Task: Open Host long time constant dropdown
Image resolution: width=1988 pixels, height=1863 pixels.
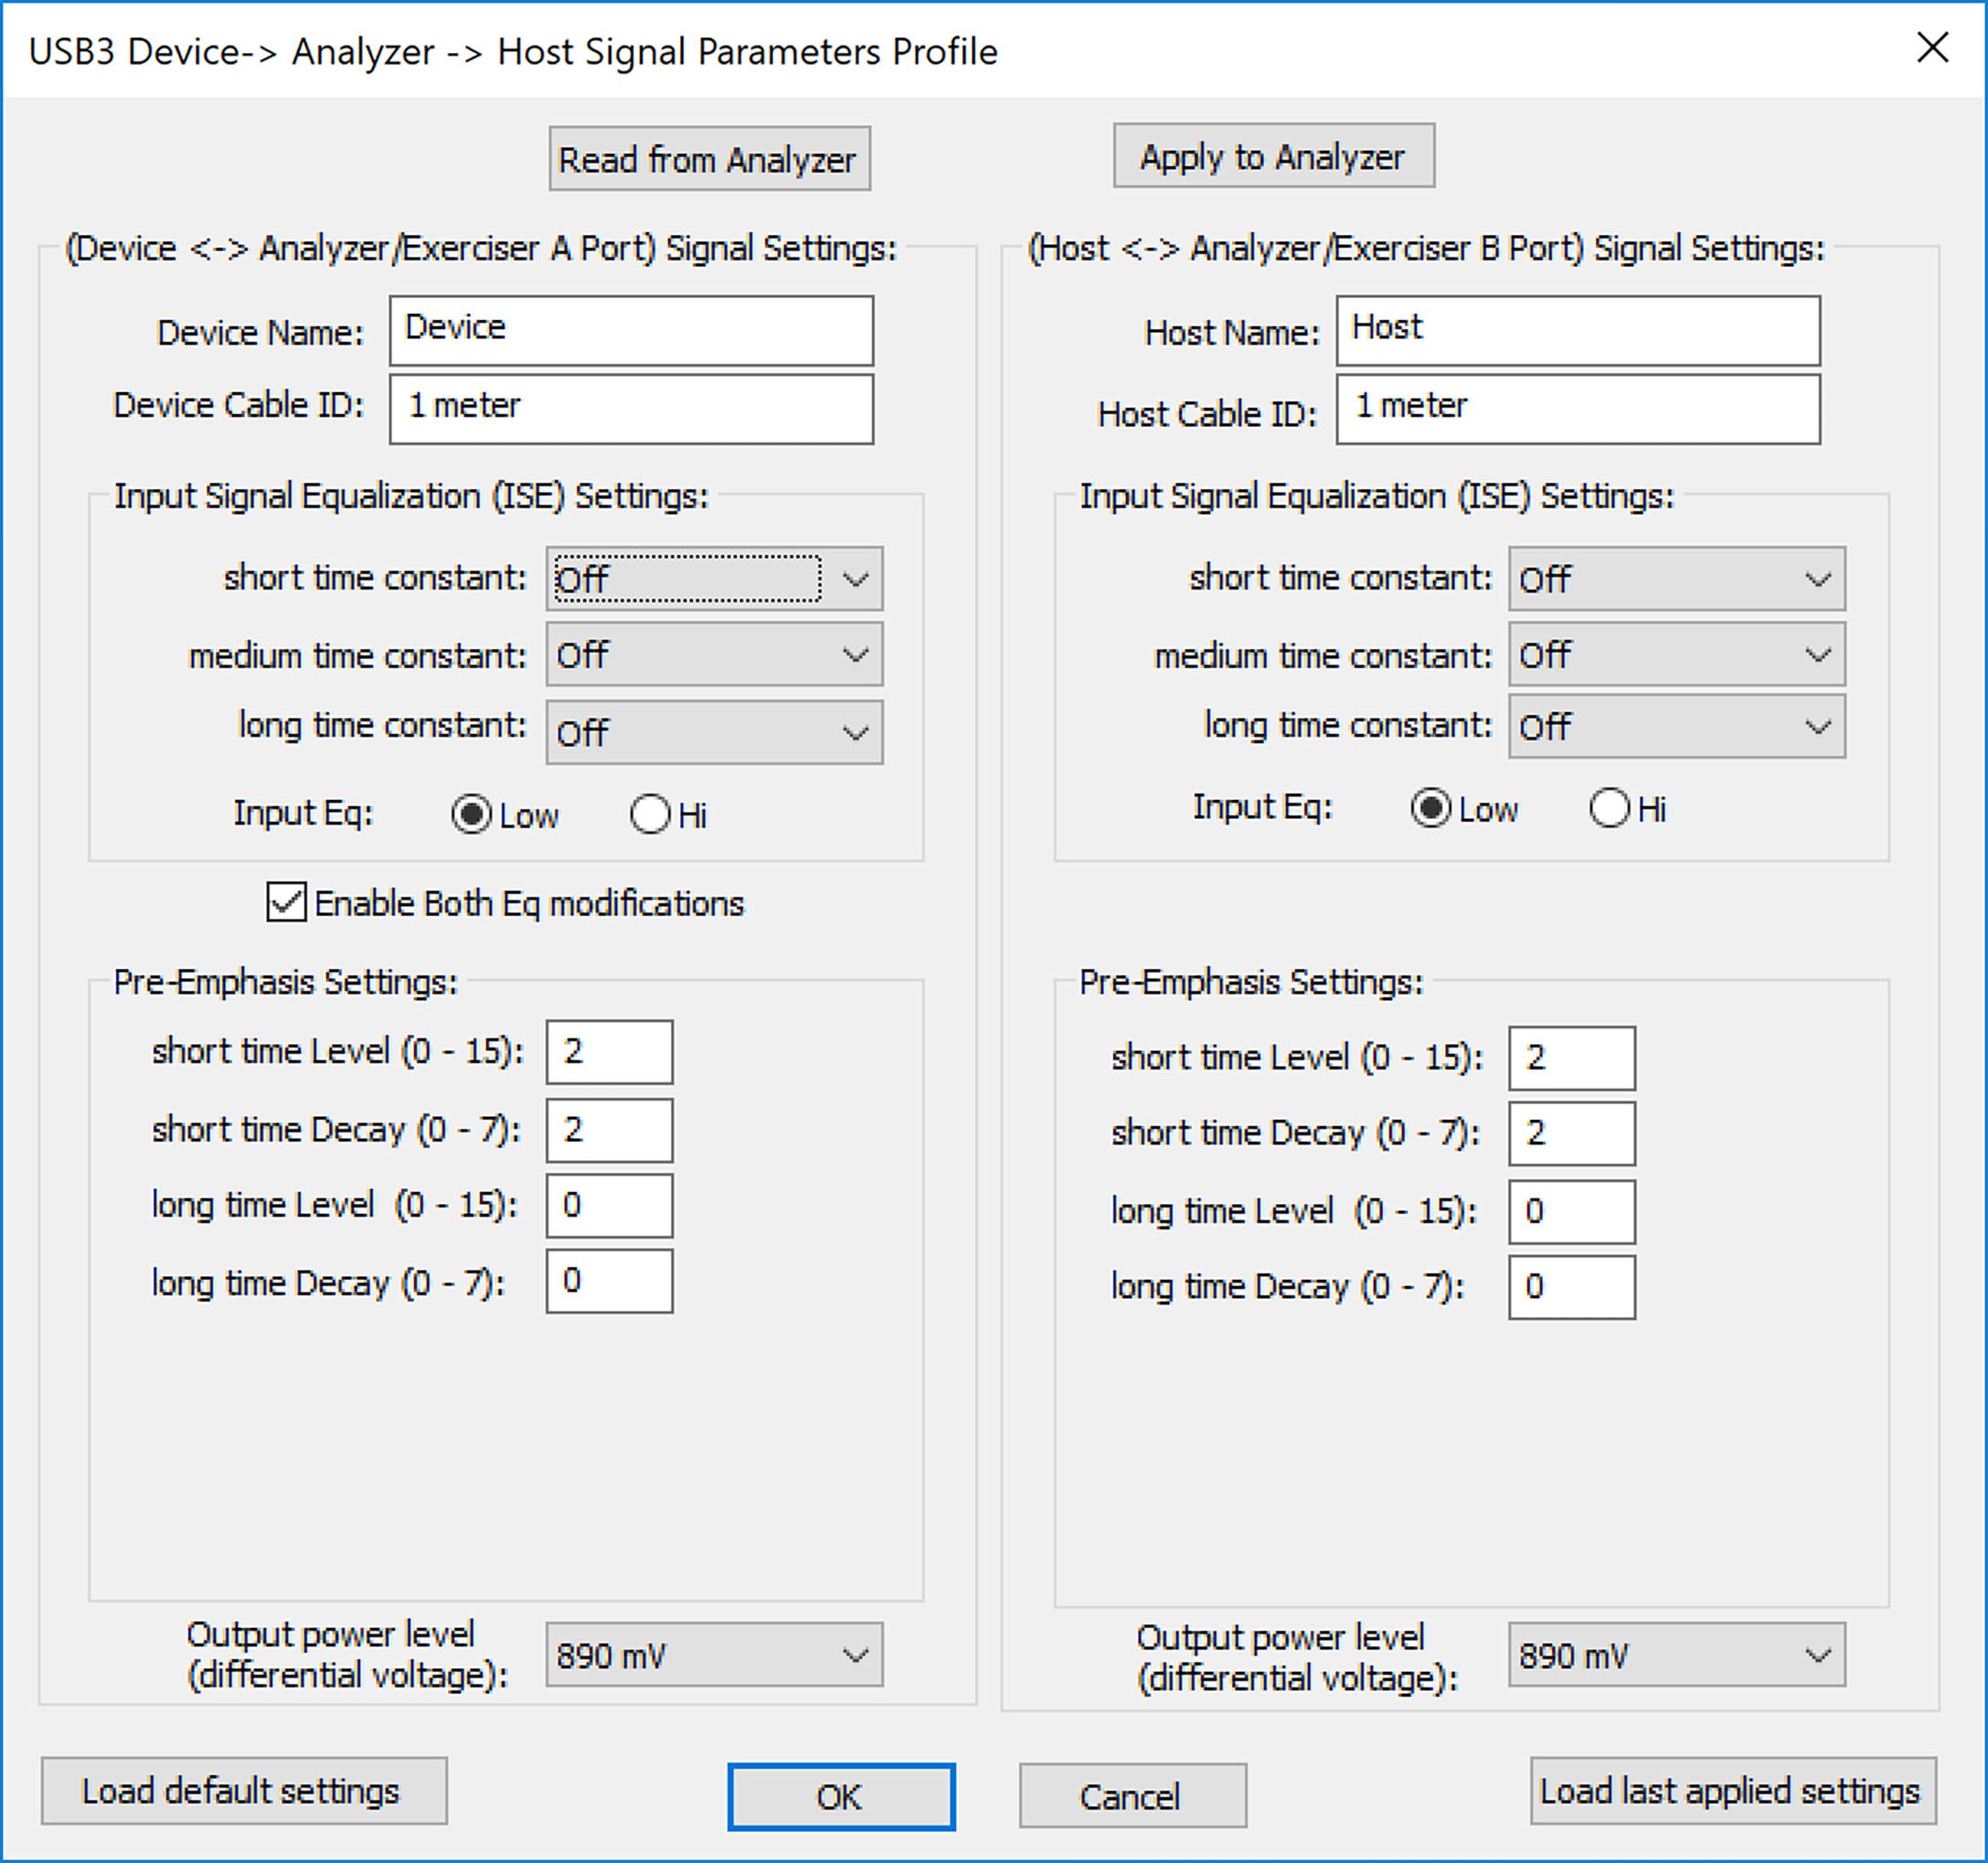Action: click(1676, 726)
